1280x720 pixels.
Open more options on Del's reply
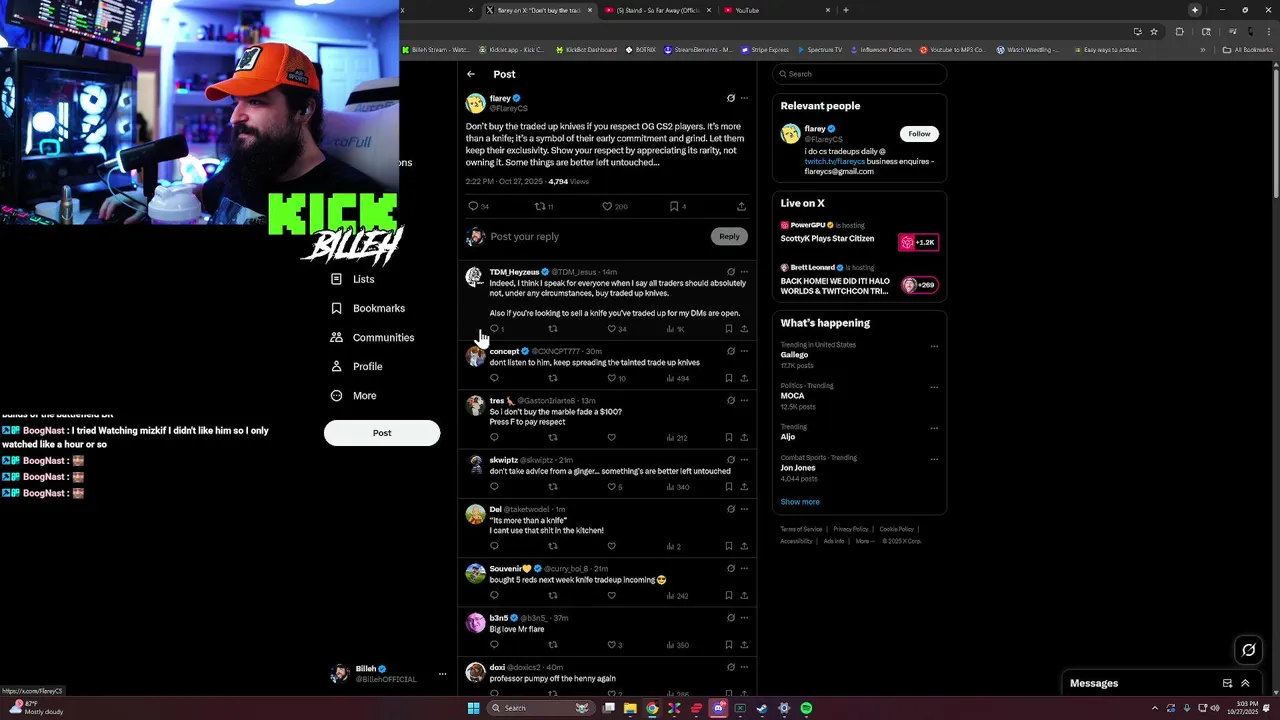point(744,509)
